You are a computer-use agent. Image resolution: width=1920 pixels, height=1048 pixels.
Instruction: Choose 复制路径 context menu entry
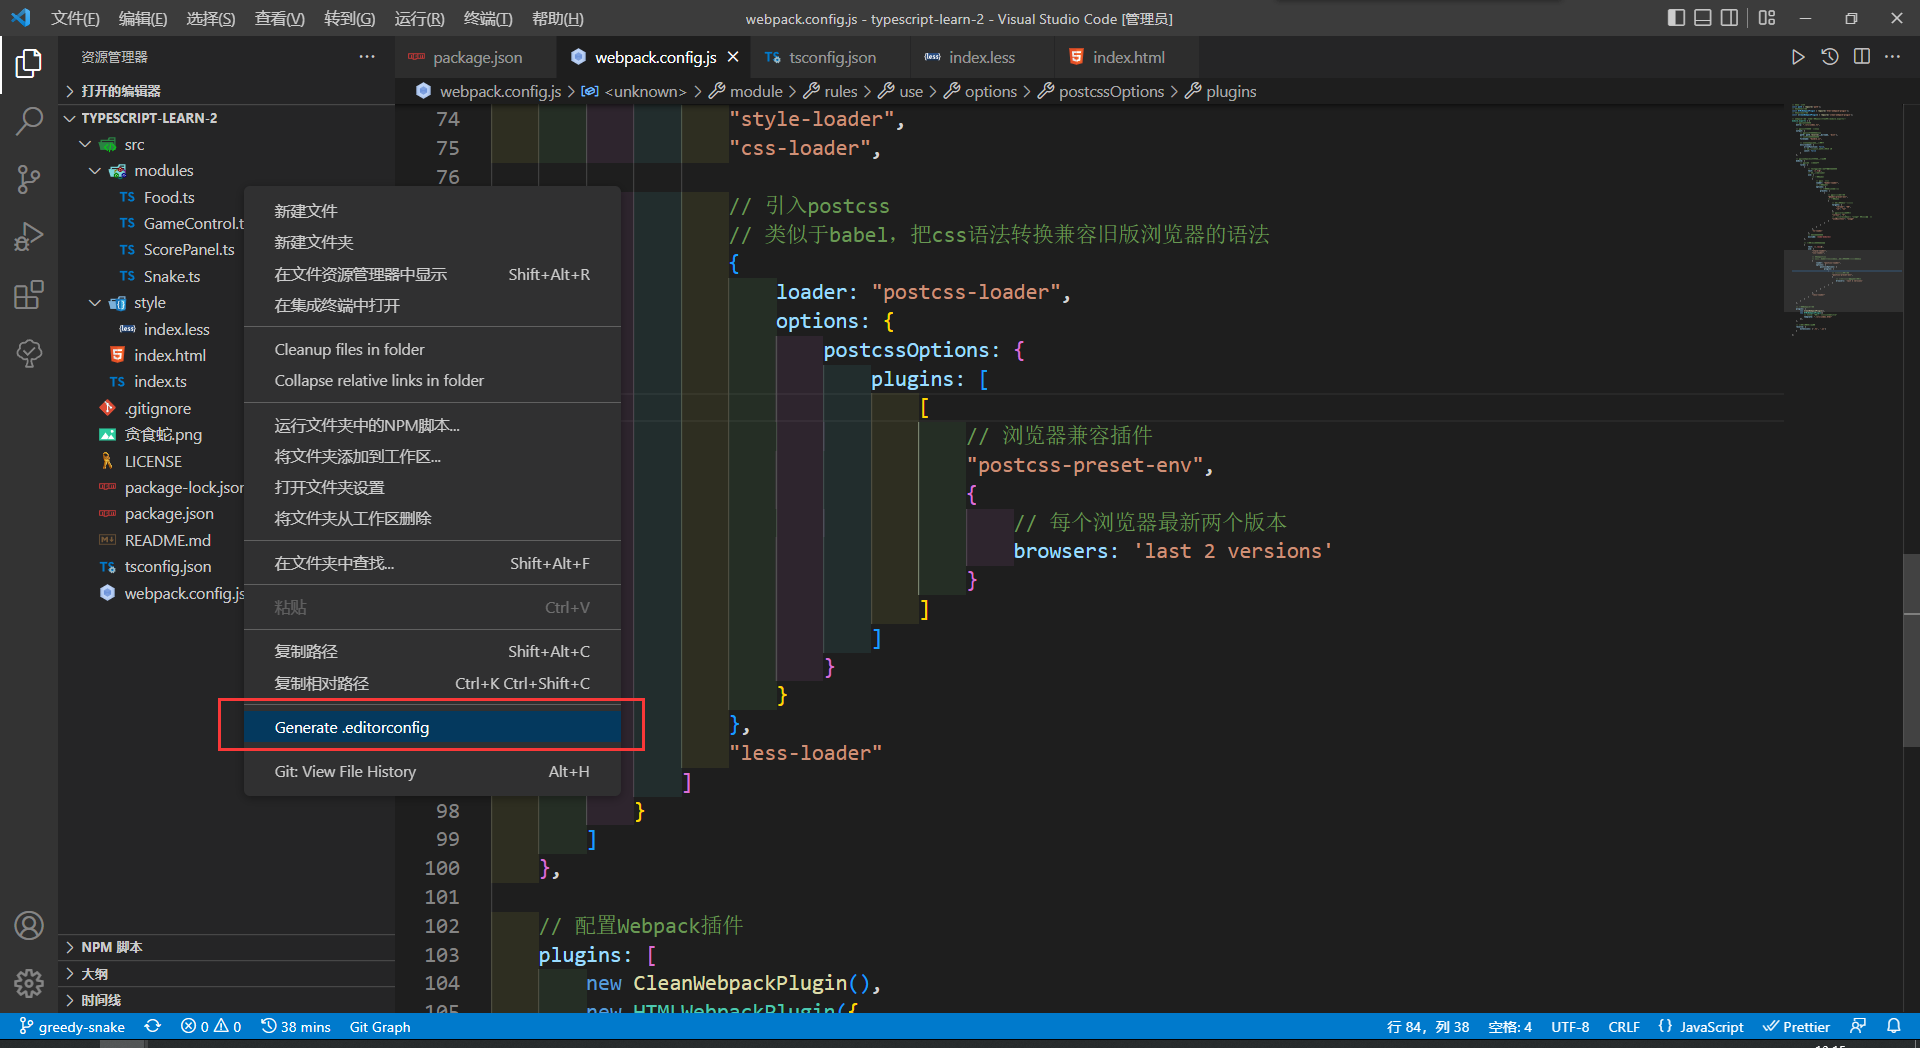(x=432, y=651)
